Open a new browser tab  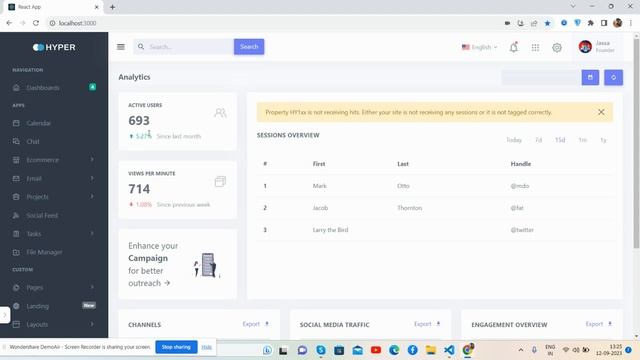(112, 7)
